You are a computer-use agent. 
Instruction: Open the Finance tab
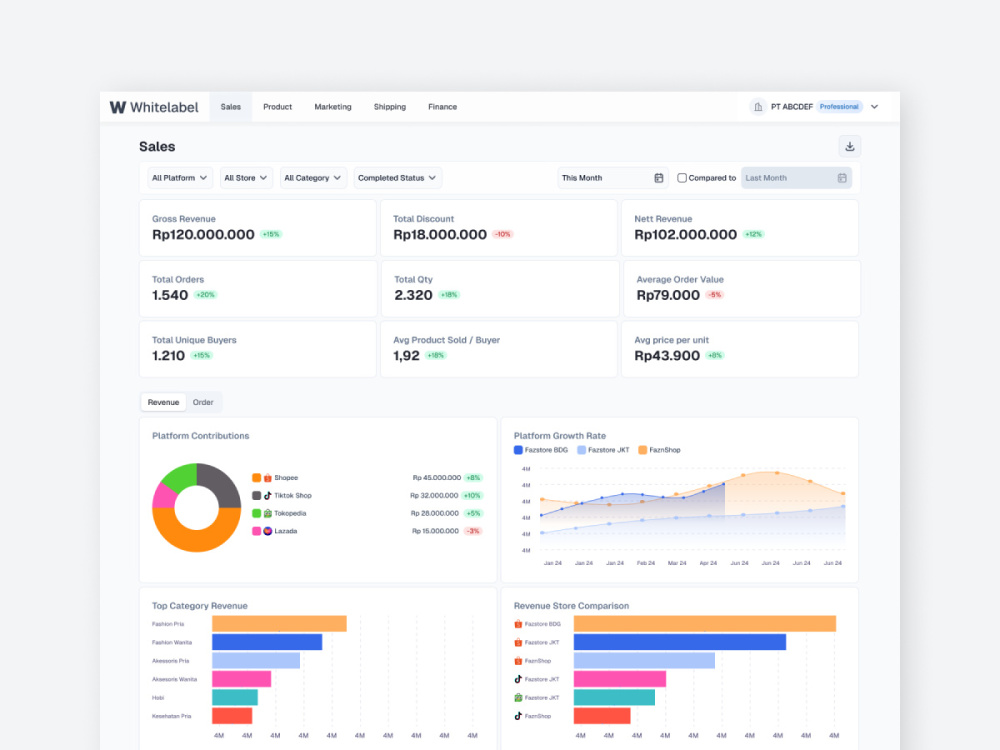pyautogui.click(x=443, y=107)
